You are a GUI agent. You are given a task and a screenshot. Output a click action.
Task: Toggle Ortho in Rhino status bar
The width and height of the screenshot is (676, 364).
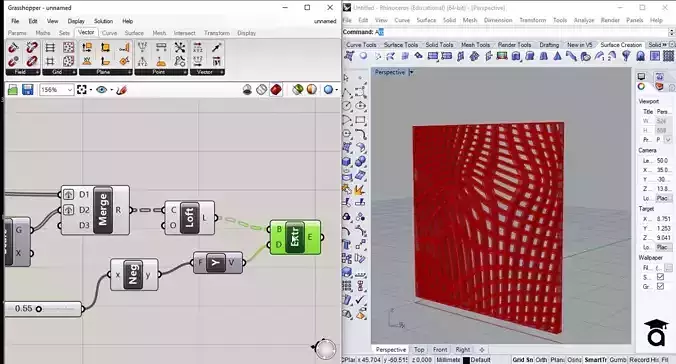(541, 360)
